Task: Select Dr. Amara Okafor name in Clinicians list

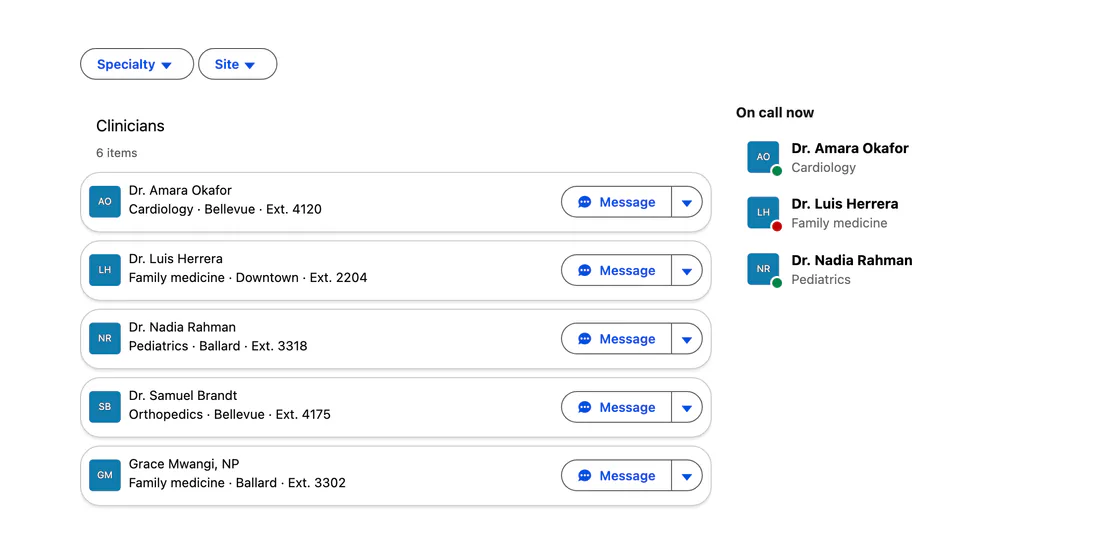Action: click(180, 191)
